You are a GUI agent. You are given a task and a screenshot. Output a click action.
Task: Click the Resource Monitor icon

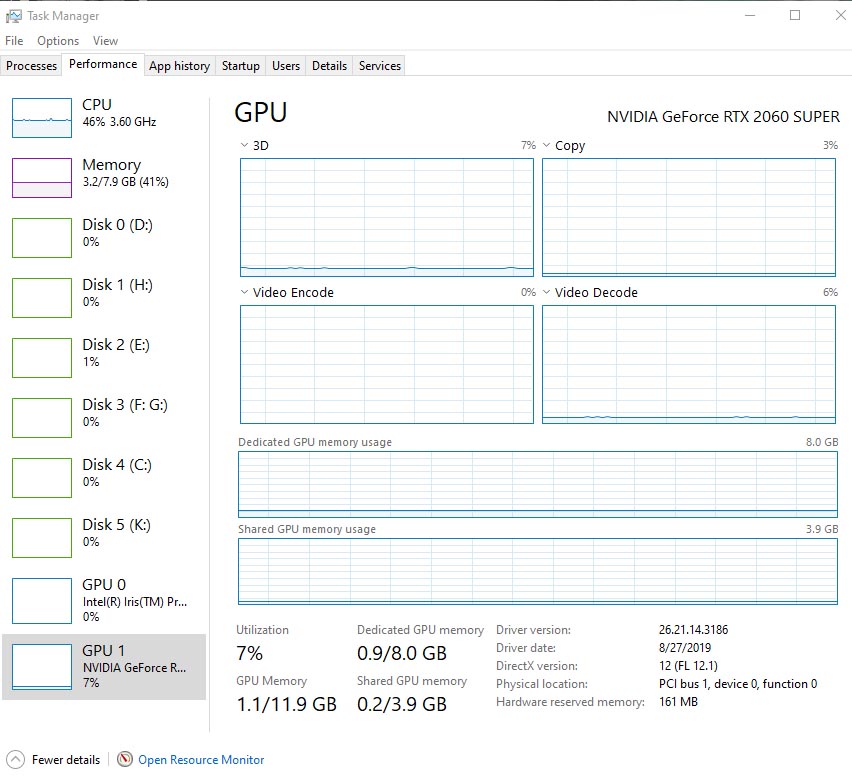click(125, 759)
